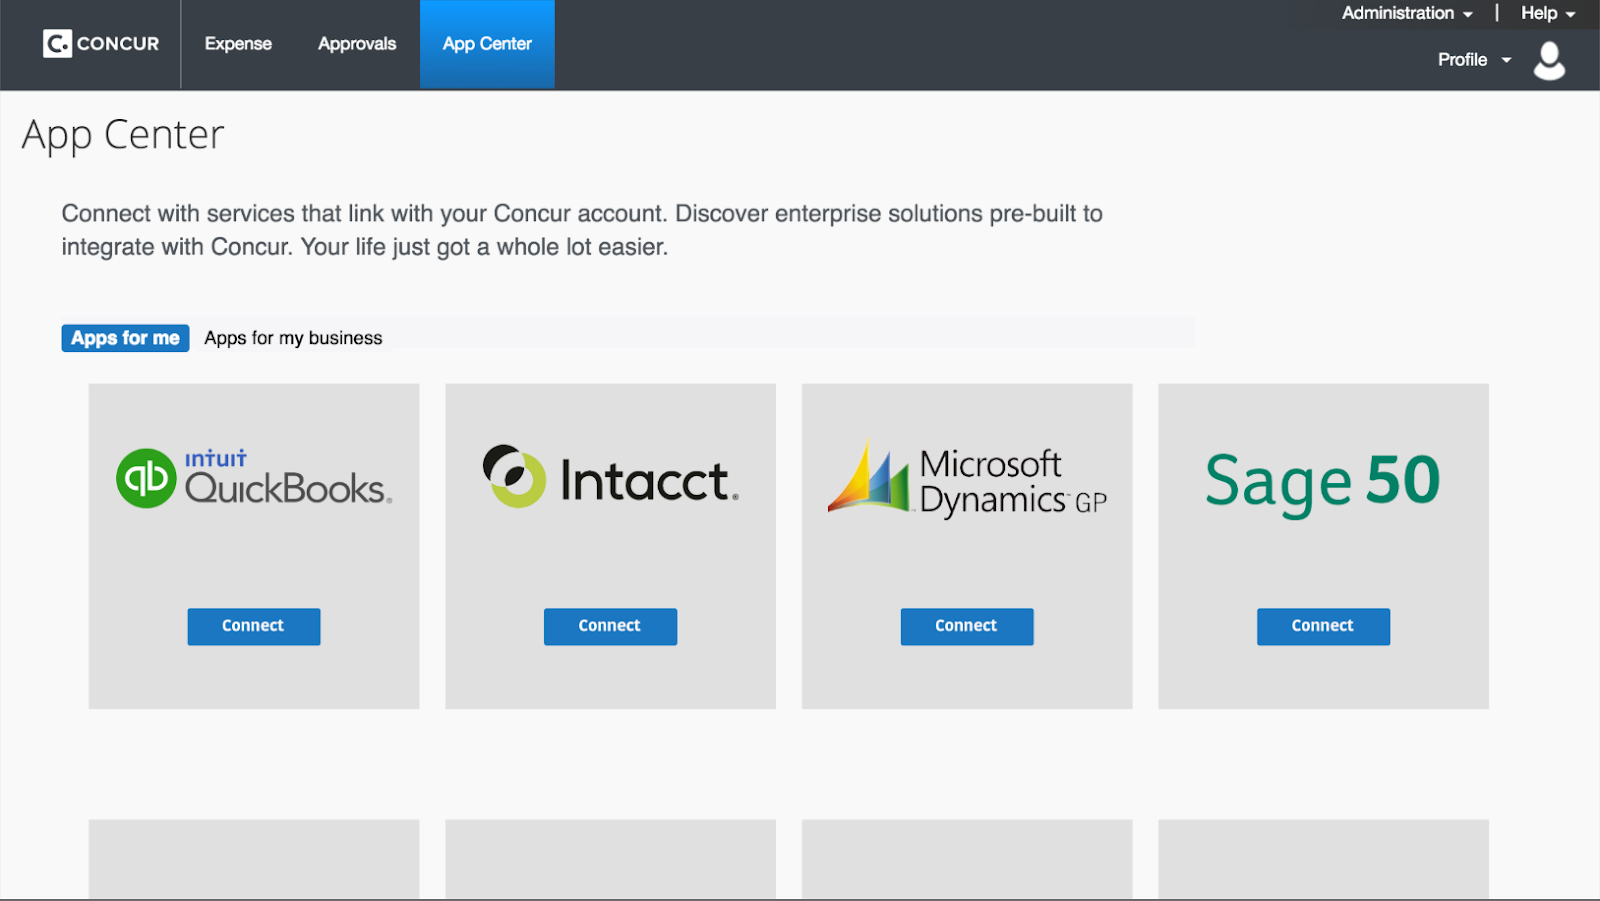The height and width of the screenshot is (901, 1600).
Task: Connect Microsoft Dynamics GP
Action: [967, 626]
